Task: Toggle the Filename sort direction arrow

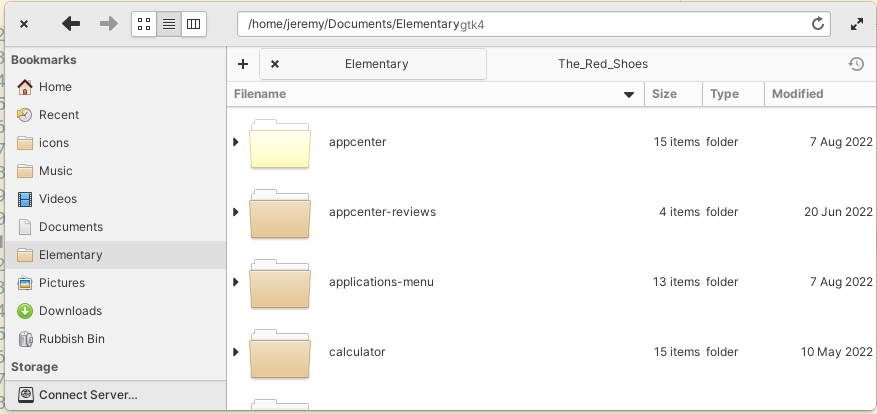Action: click(629, 95)
